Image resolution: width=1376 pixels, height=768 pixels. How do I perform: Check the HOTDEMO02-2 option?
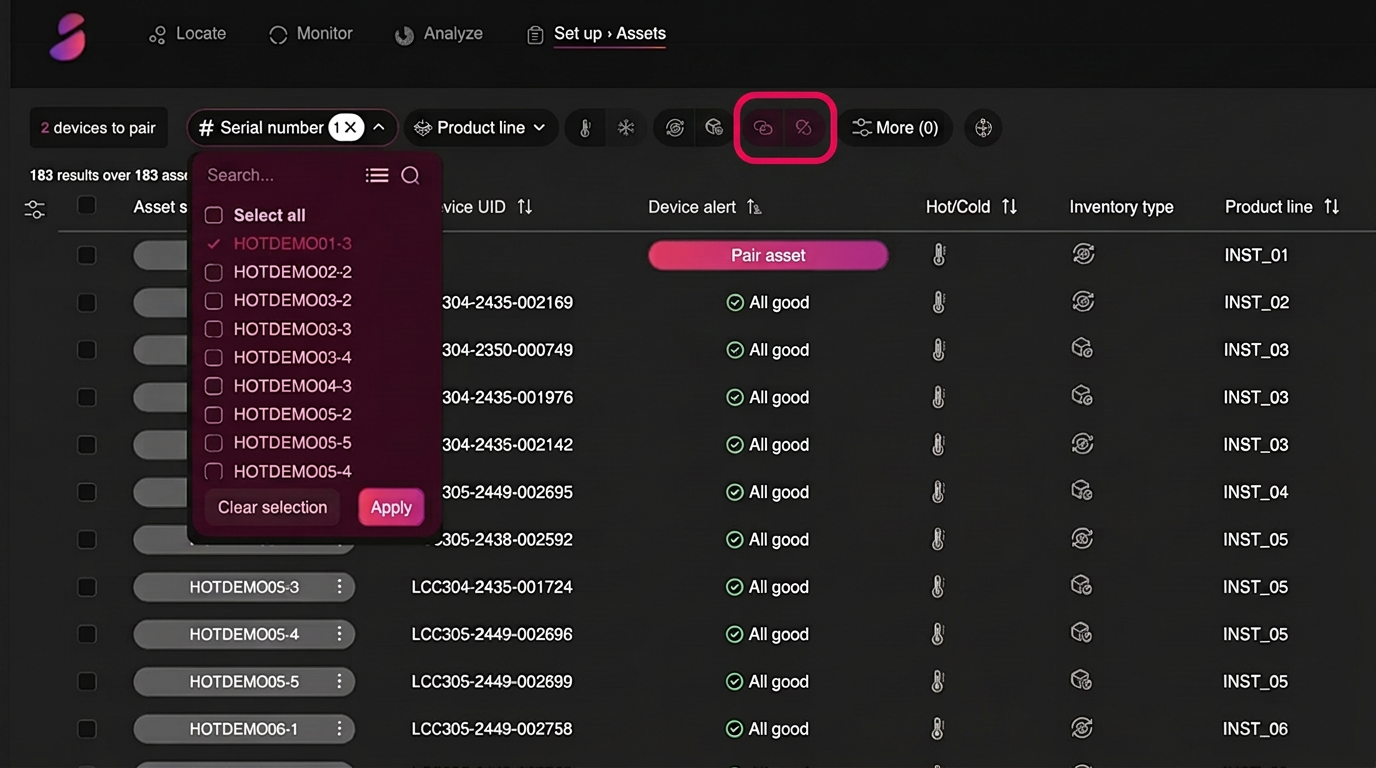[x=213, y=272]
